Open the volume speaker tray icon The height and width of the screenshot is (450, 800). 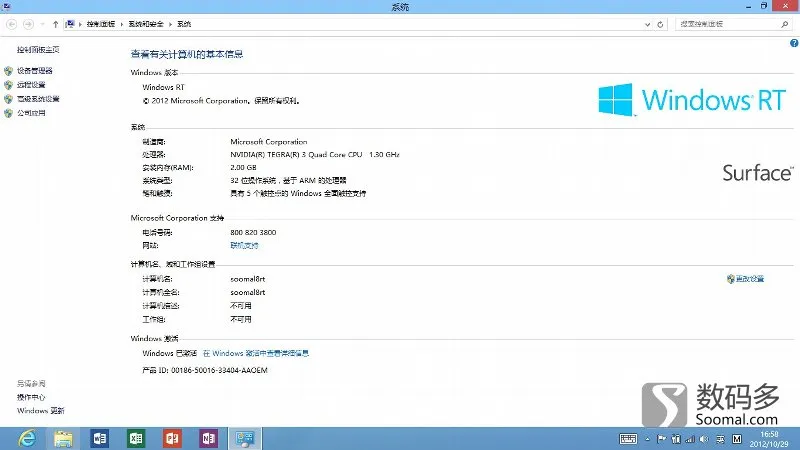(x=705, y=439)
